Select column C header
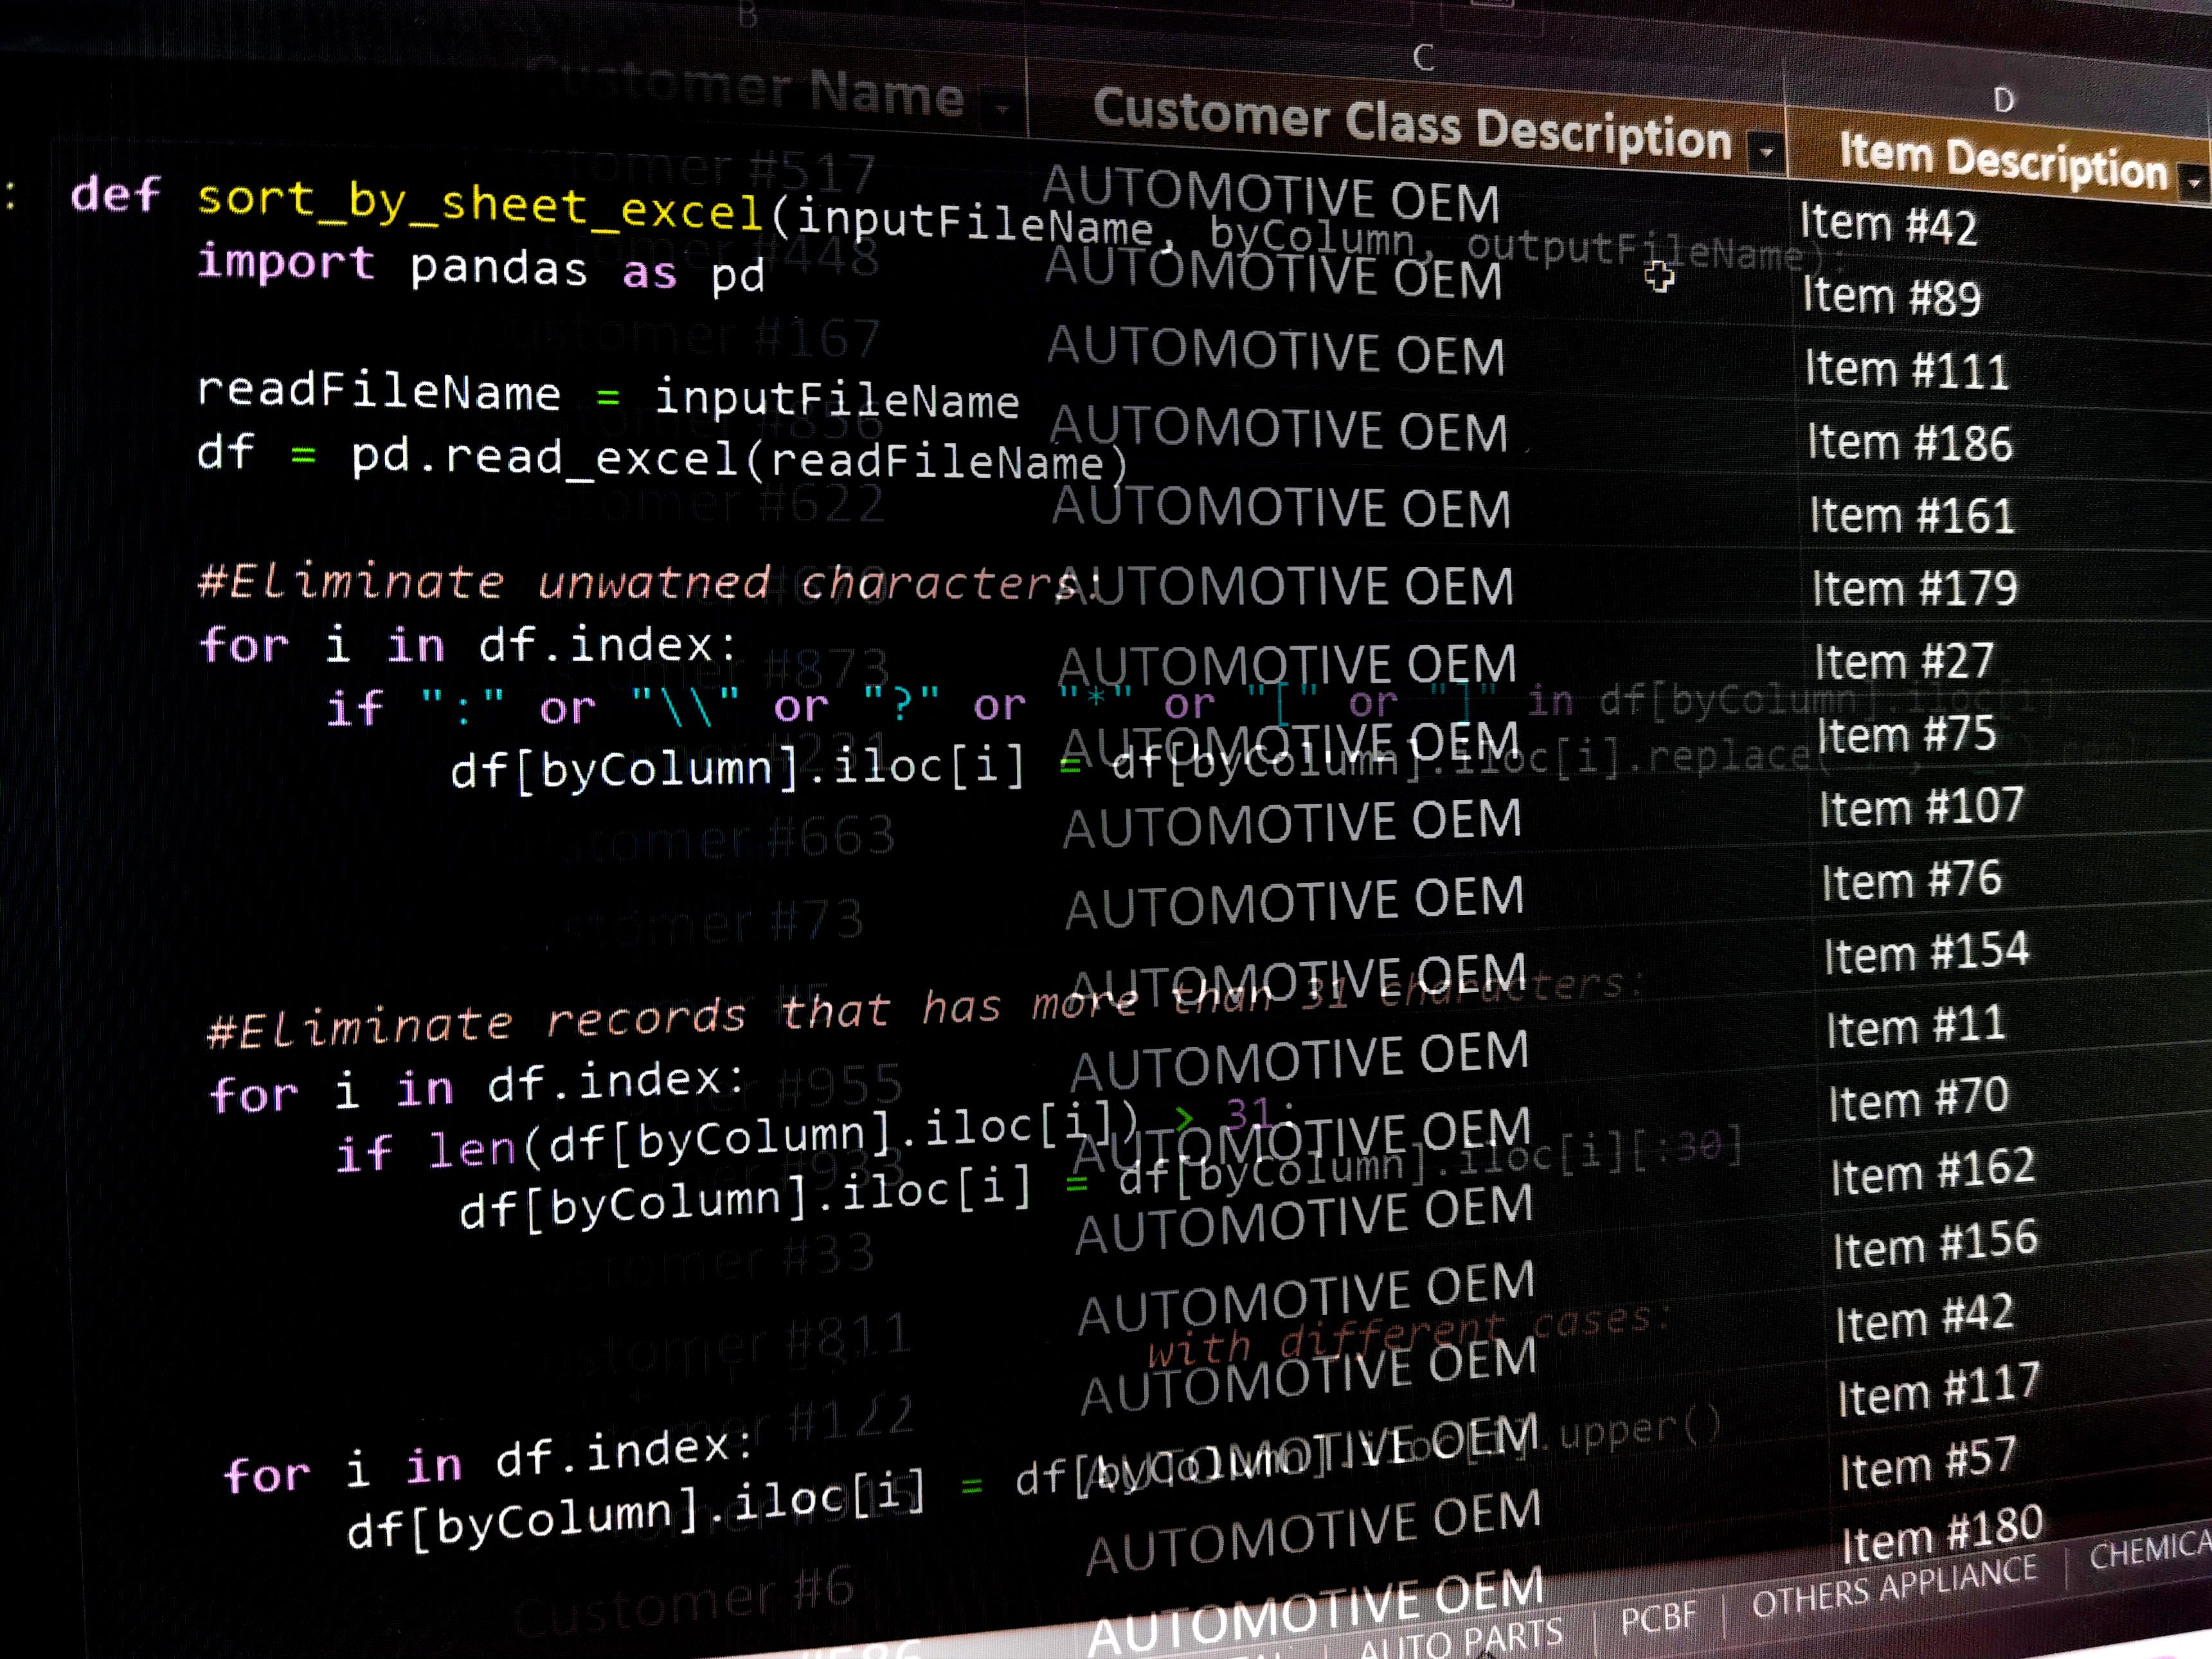Image resolution: width=2212 pixels, height=1659 pixels. (1423, 58)
